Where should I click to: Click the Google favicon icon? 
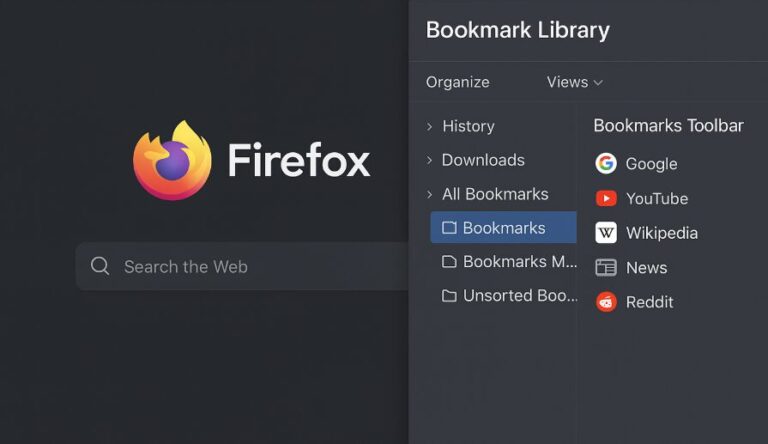606,163
